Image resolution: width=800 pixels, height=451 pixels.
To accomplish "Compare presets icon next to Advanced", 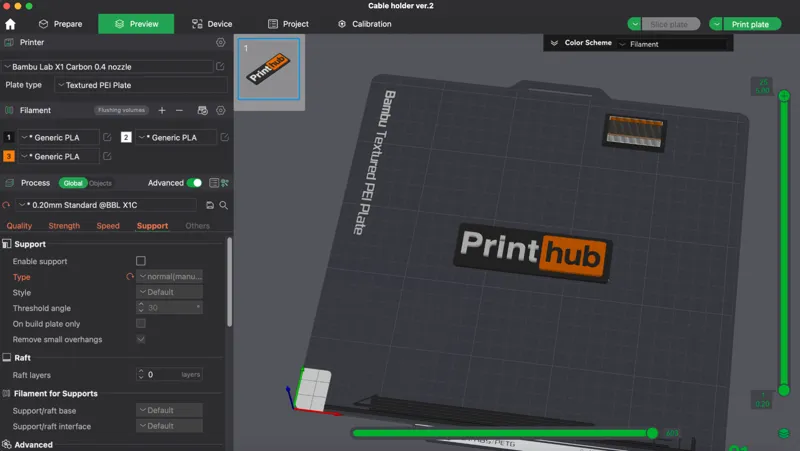I will pyautogui.click(x=224, y=183).
